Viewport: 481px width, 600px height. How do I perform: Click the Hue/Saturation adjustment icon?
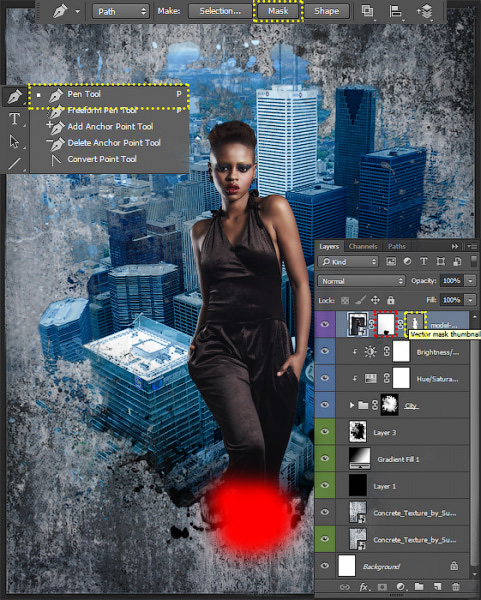370,378
